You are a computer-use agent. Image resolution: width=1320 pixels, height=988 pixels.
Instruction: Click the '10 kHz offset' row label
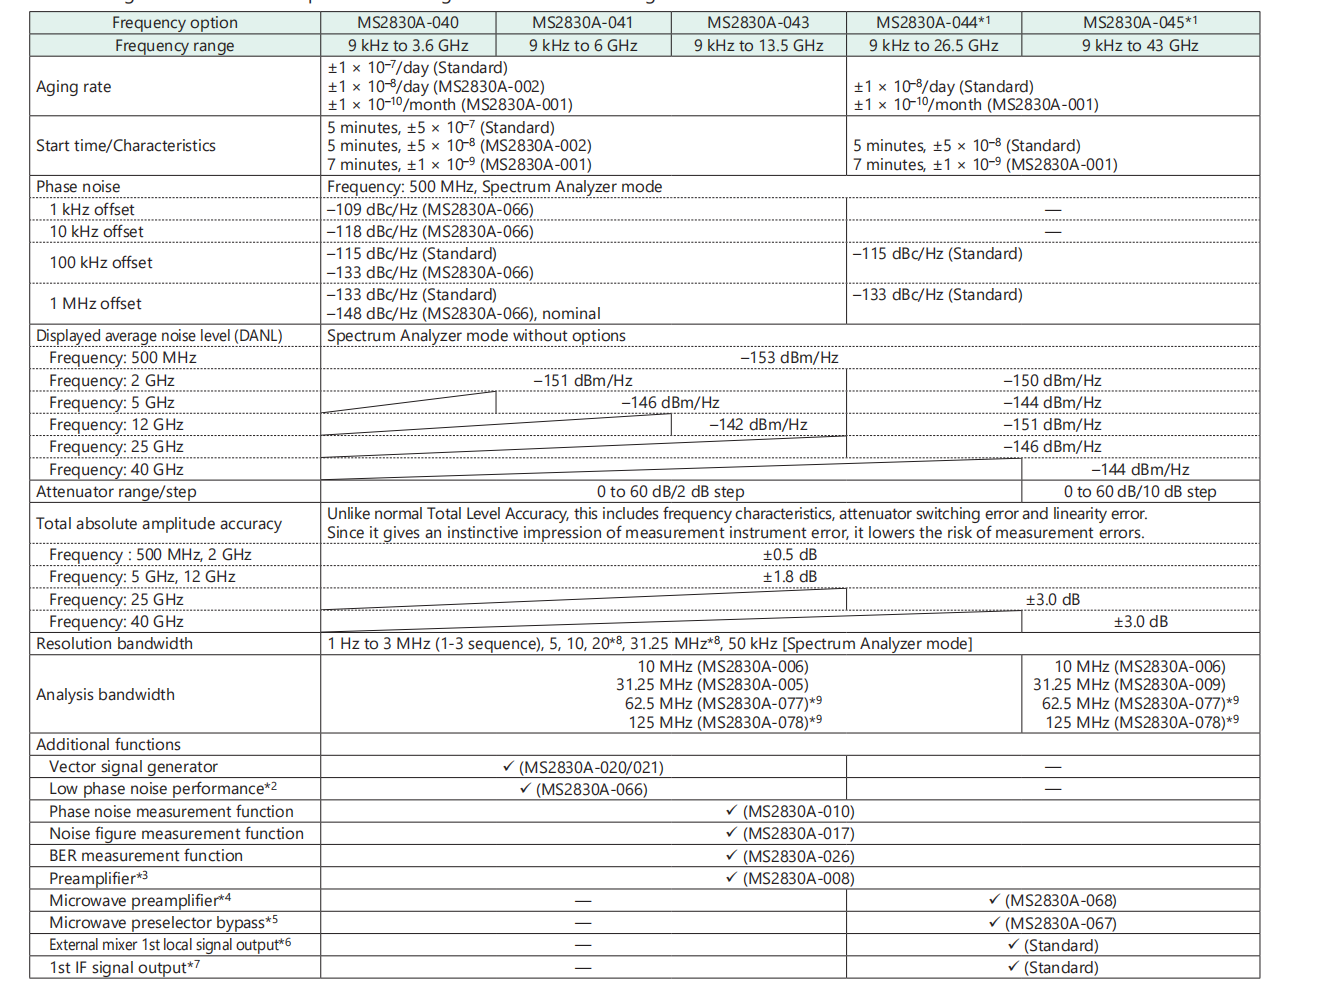tap(97, 232)
